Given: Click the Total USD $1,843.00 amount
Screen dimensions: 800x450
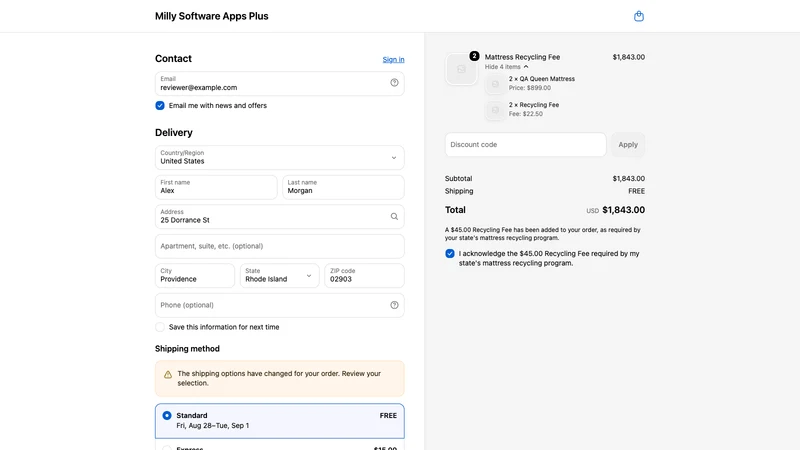Looking at the screenshot, I should click(615, 210).
